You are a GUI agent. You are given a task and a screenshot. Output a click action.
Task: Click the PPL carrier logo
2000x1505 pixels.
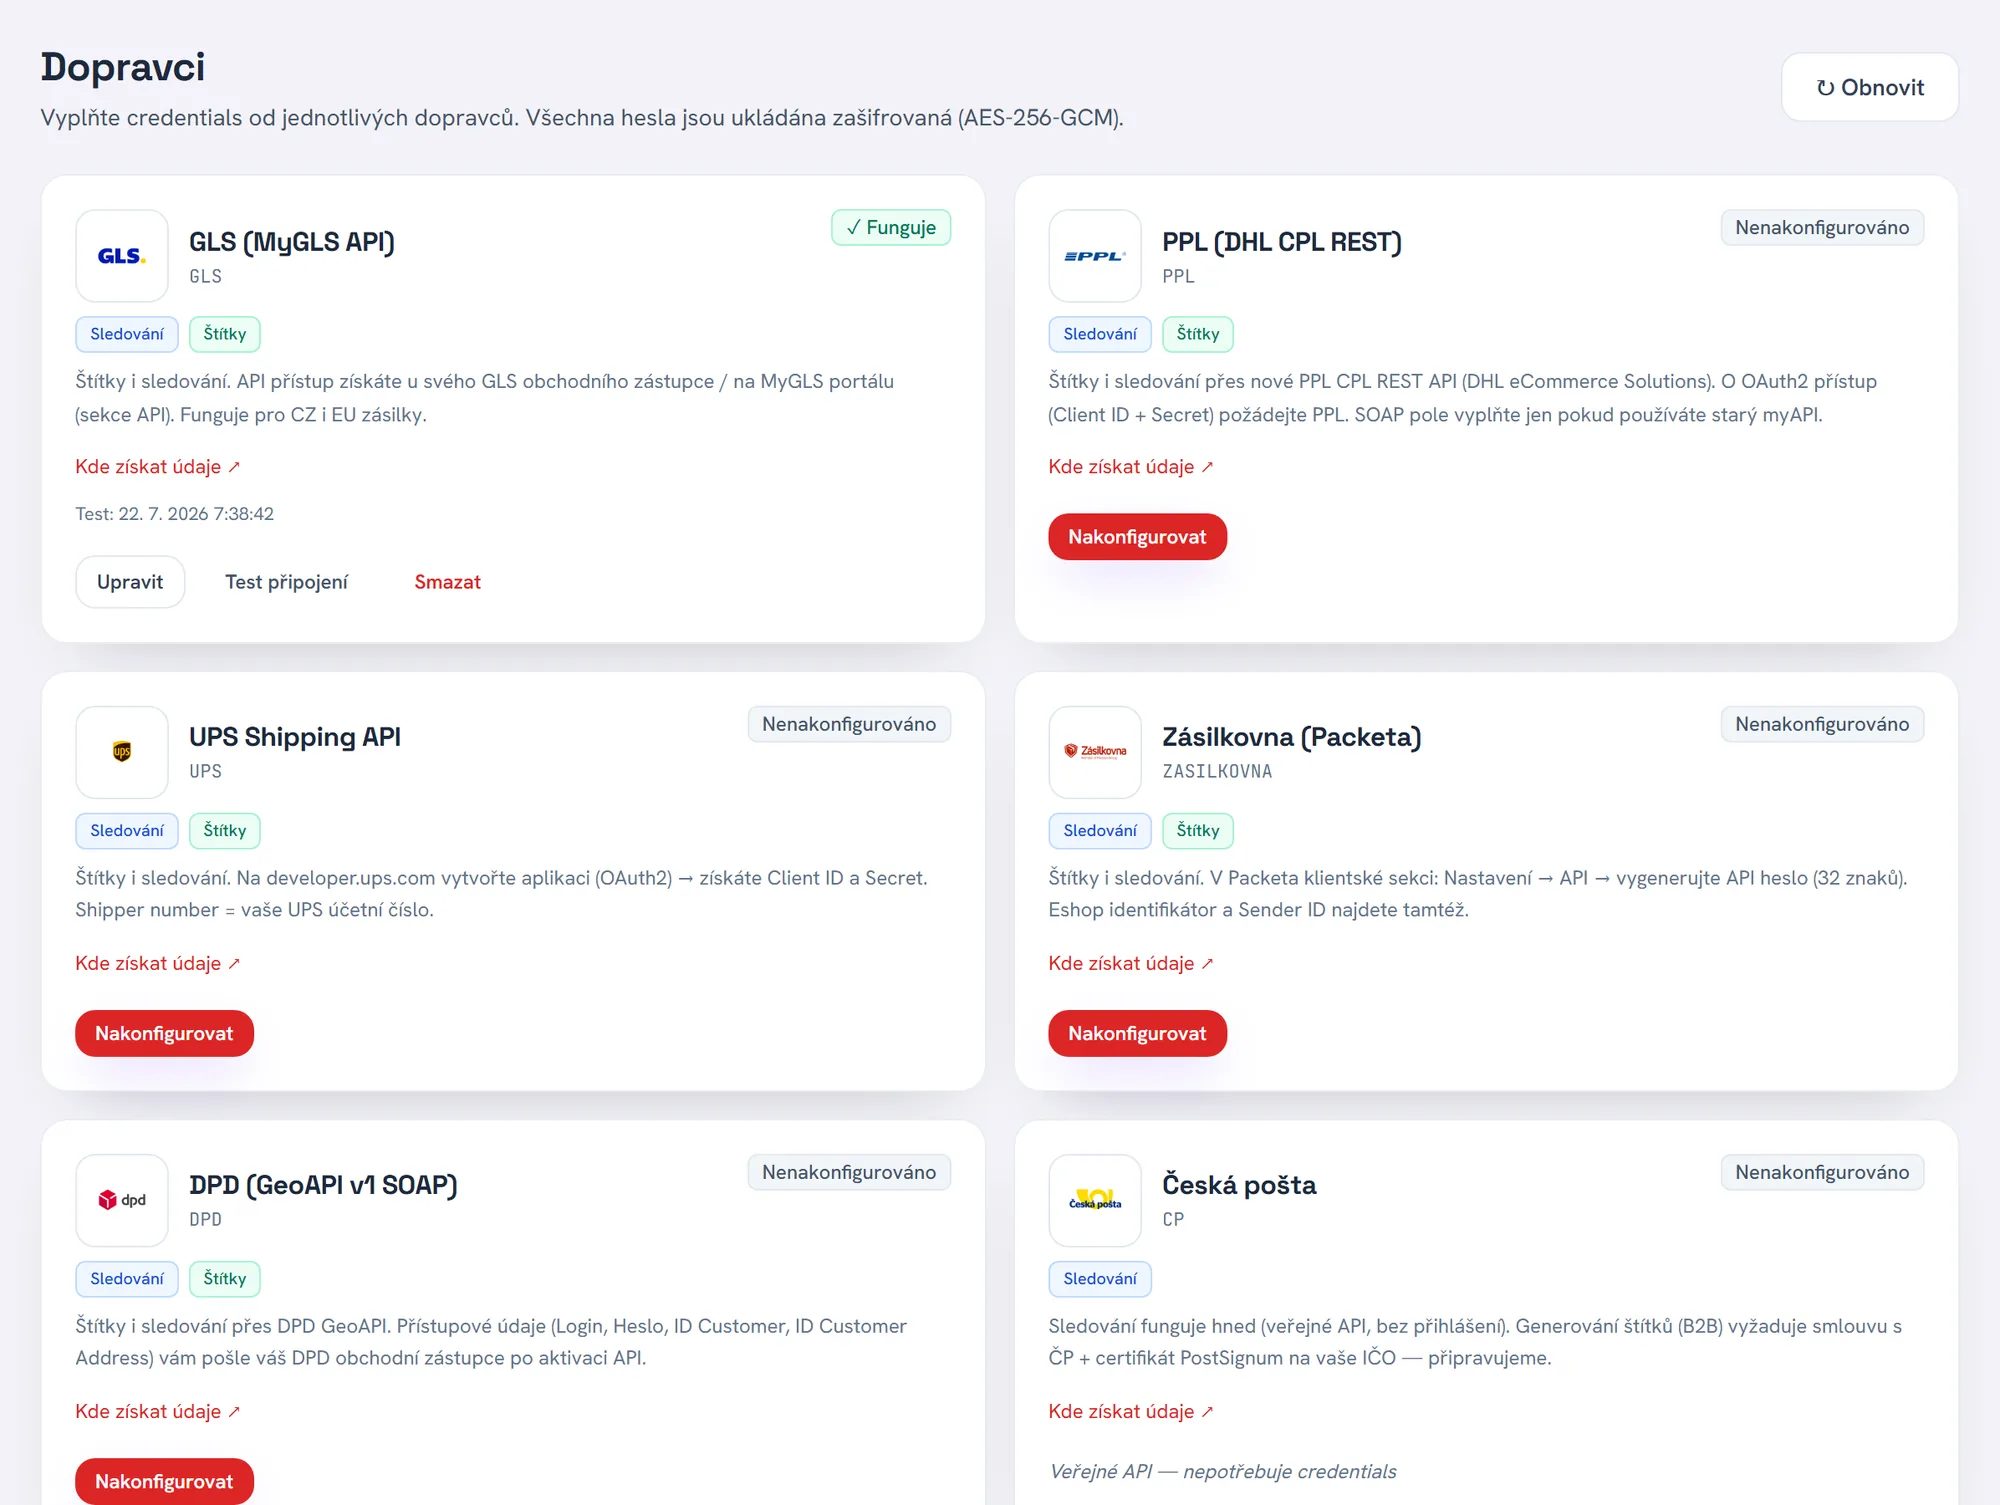coord(1095,256)
